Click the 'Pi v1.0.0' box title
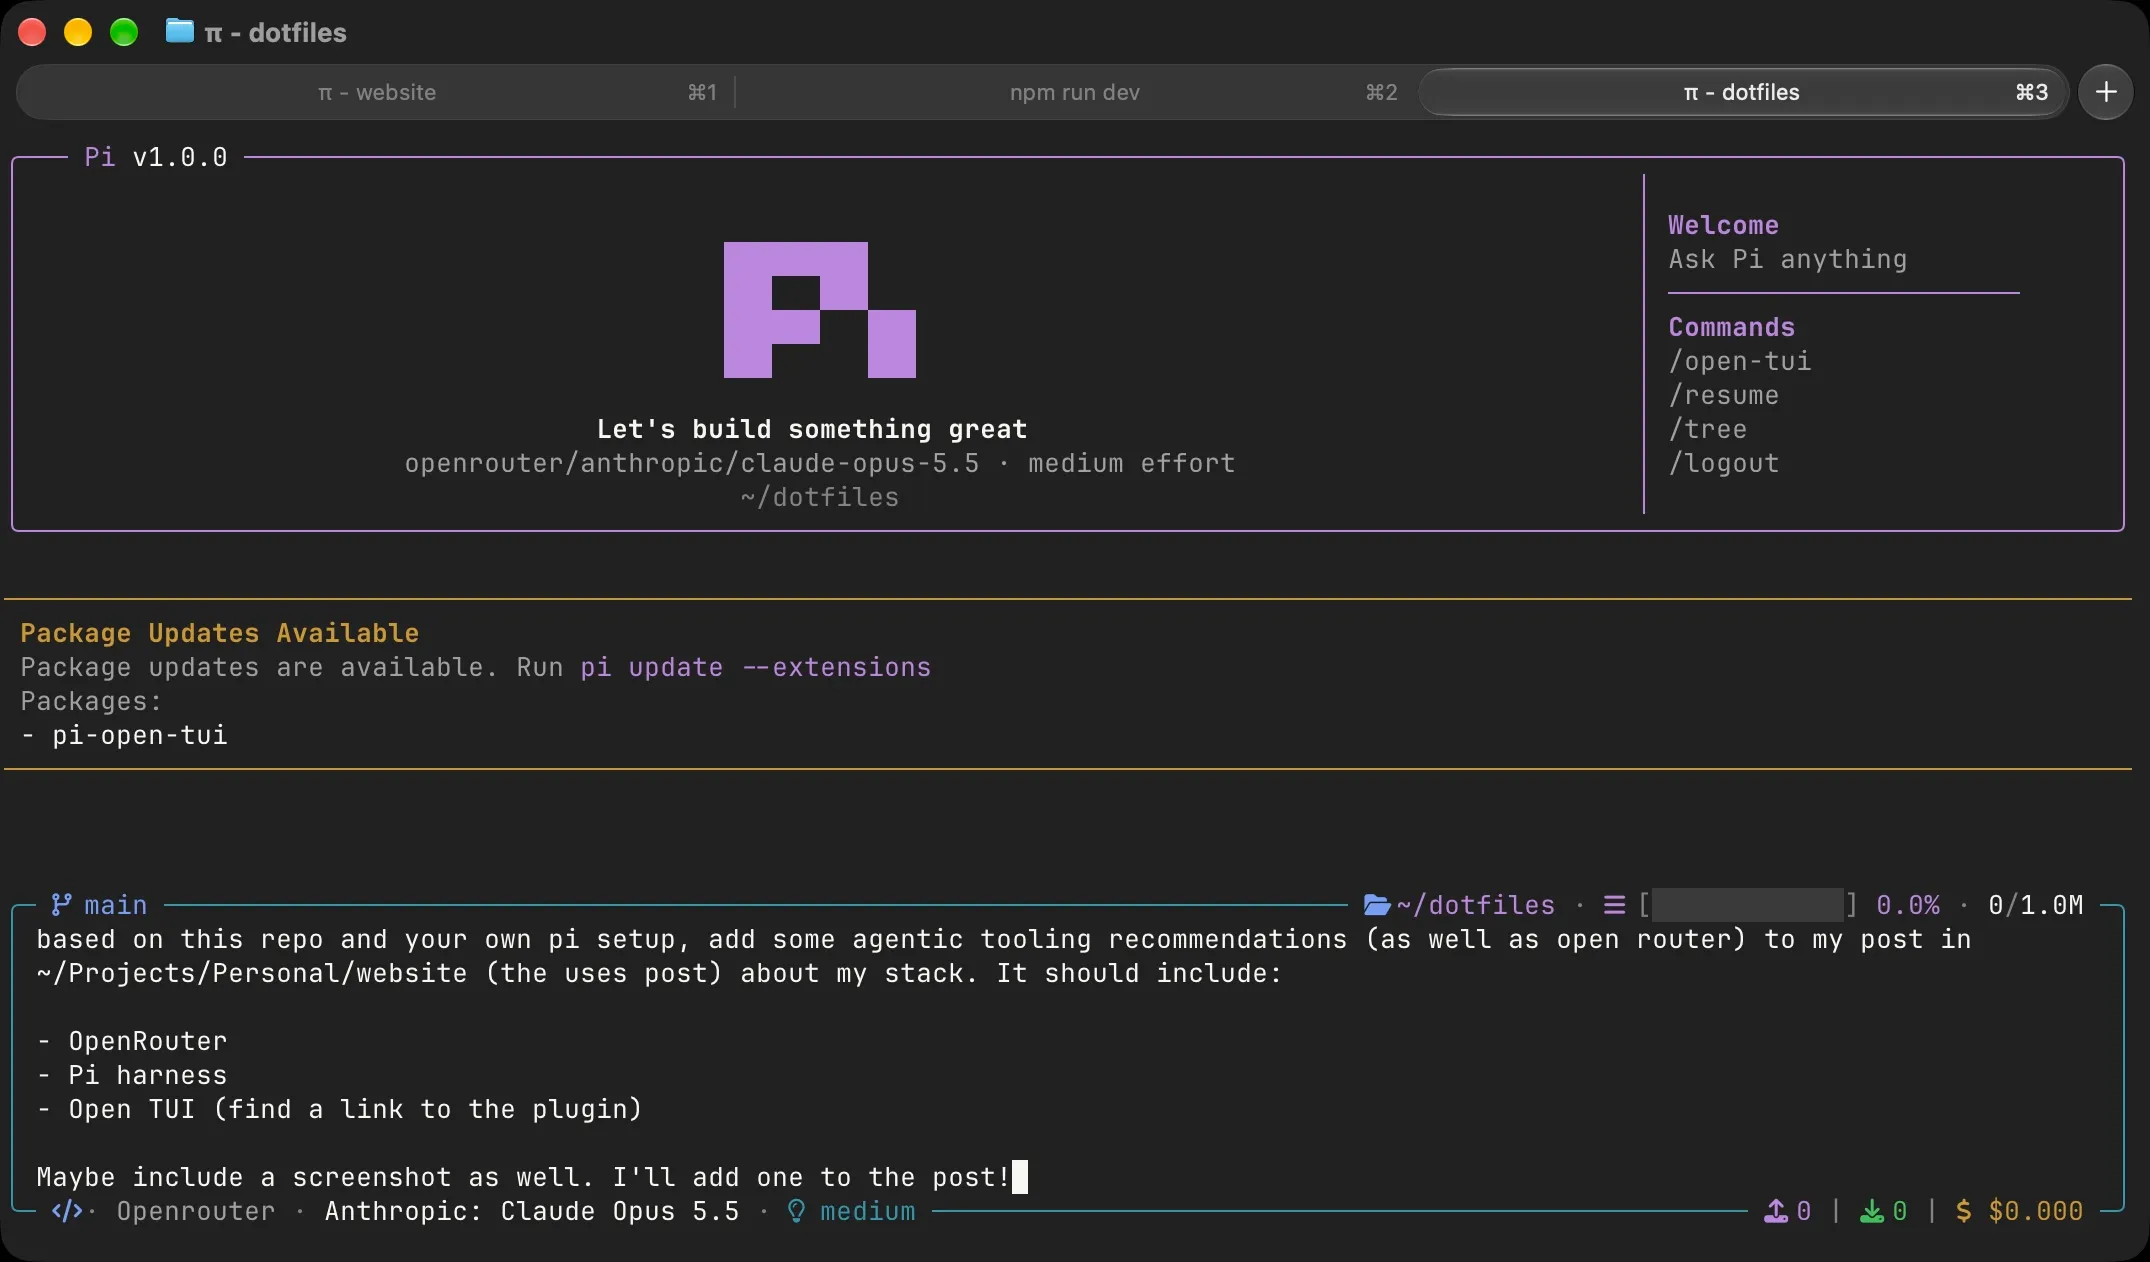The width and height of the screenshot is (2150, 1262). click(x=156, y=157)
